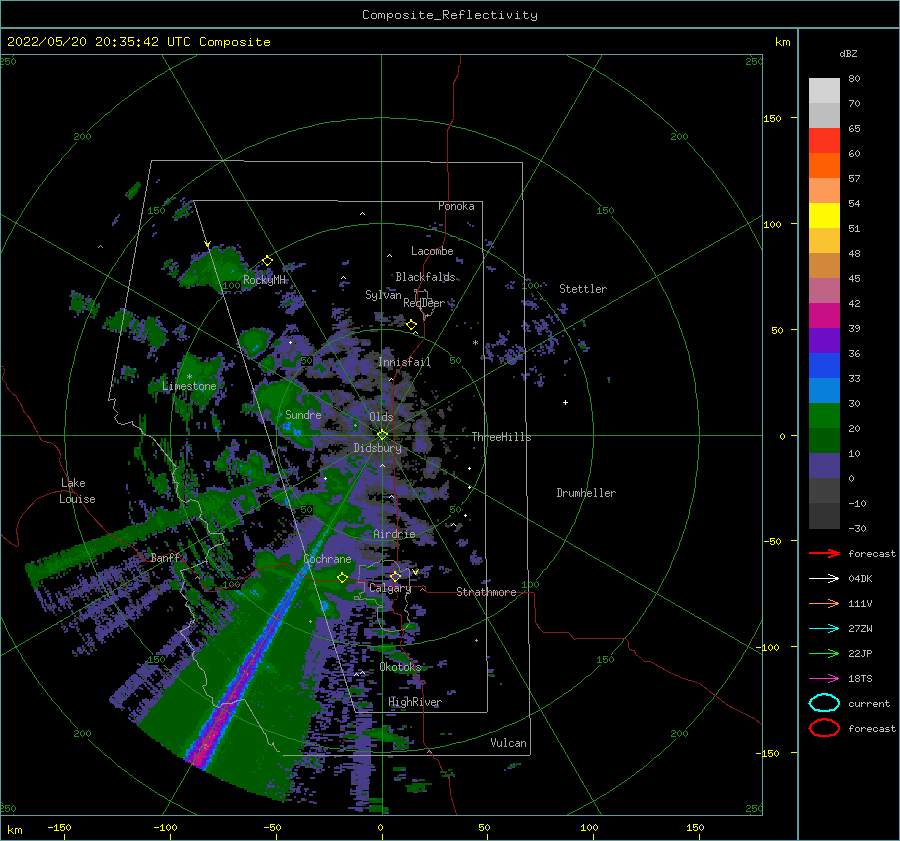Pick the yellow 51-54 dBZ swatch
Viewport: 900px width, 841px height.
824,216
